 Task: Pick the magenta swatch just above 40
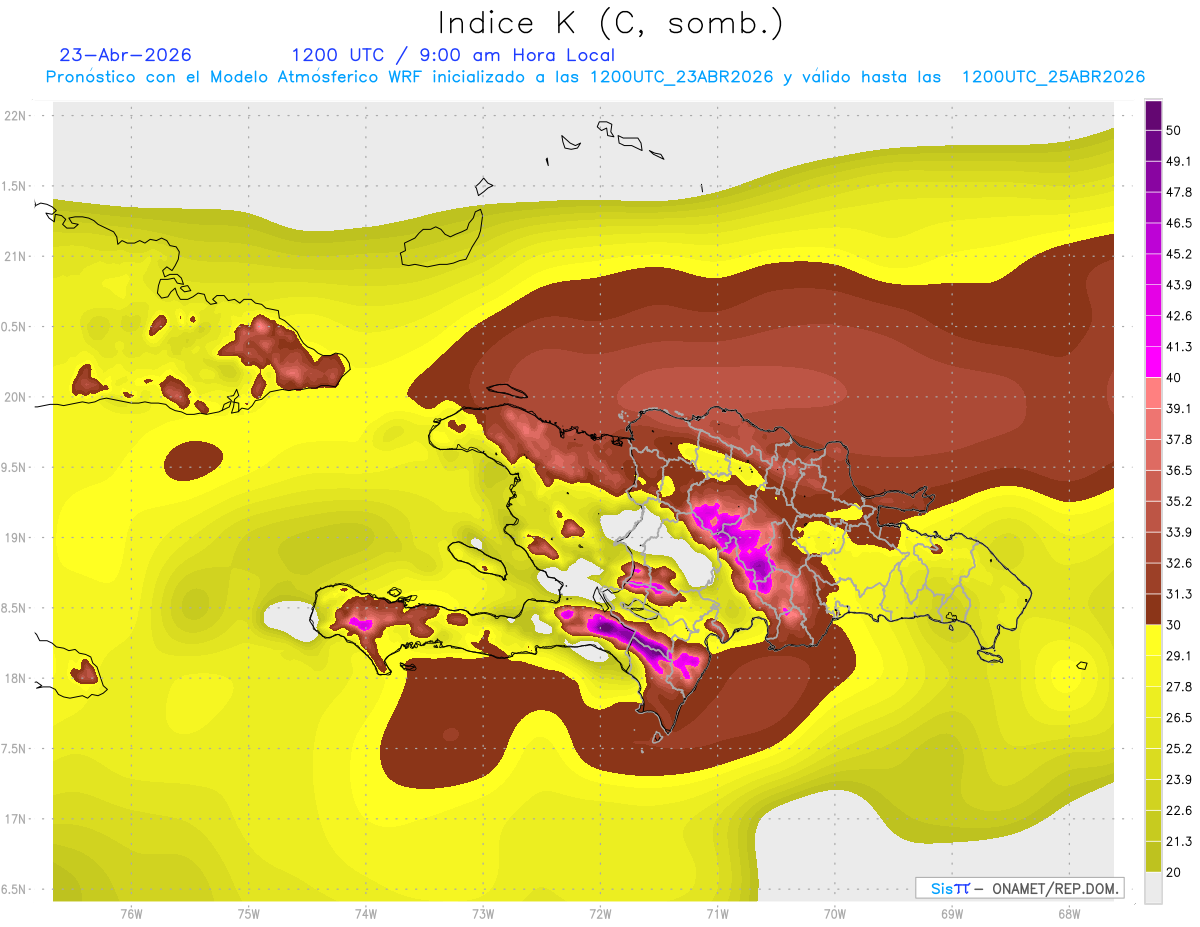[x=1153, y=362]
